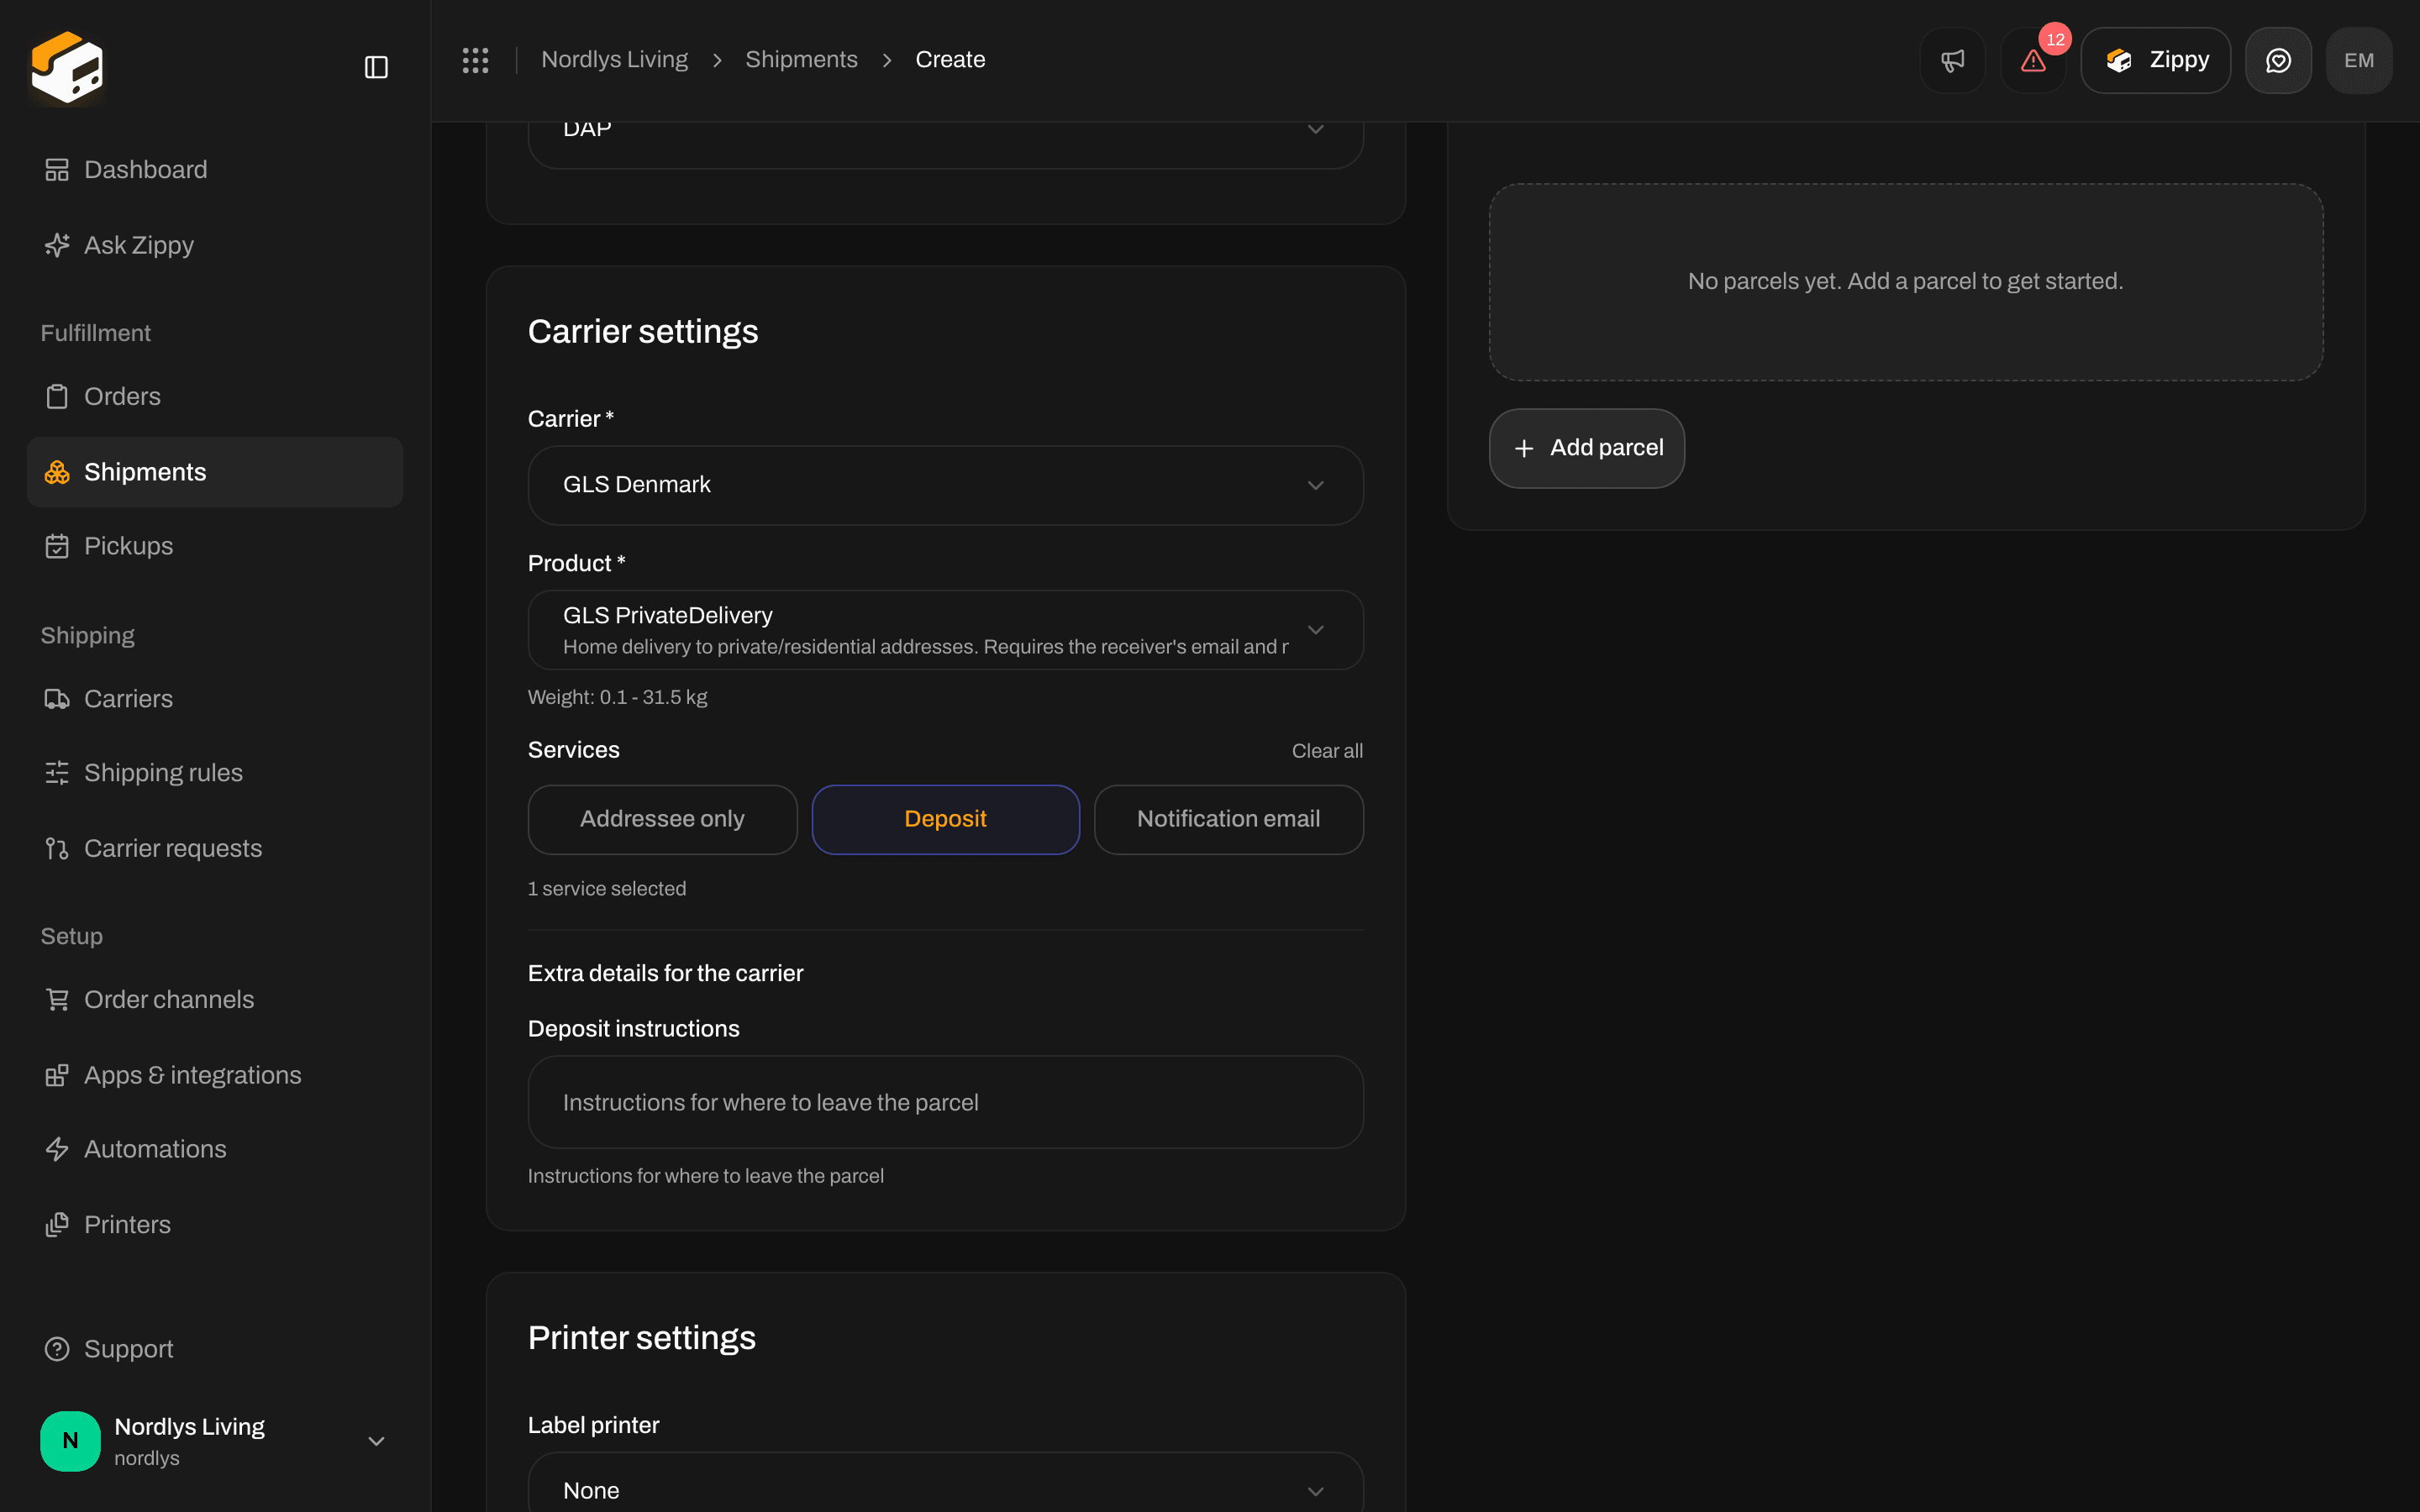Open the Printers page

(215, 1224)
